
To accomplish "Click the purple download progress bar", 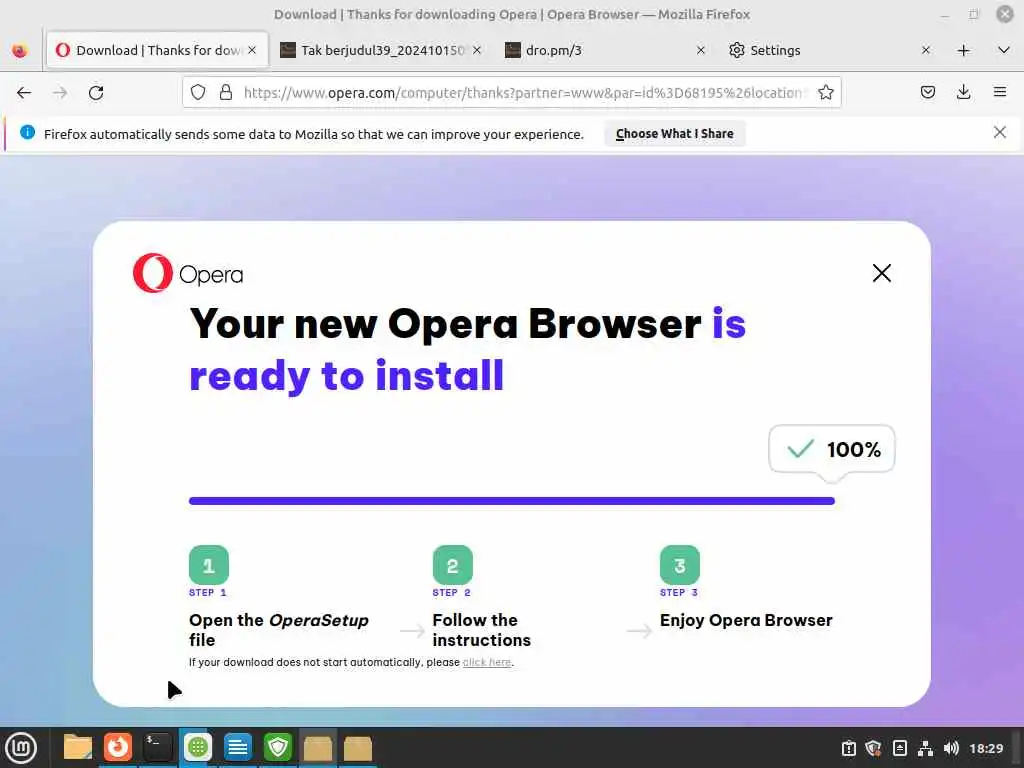I will tap(512, 501).
